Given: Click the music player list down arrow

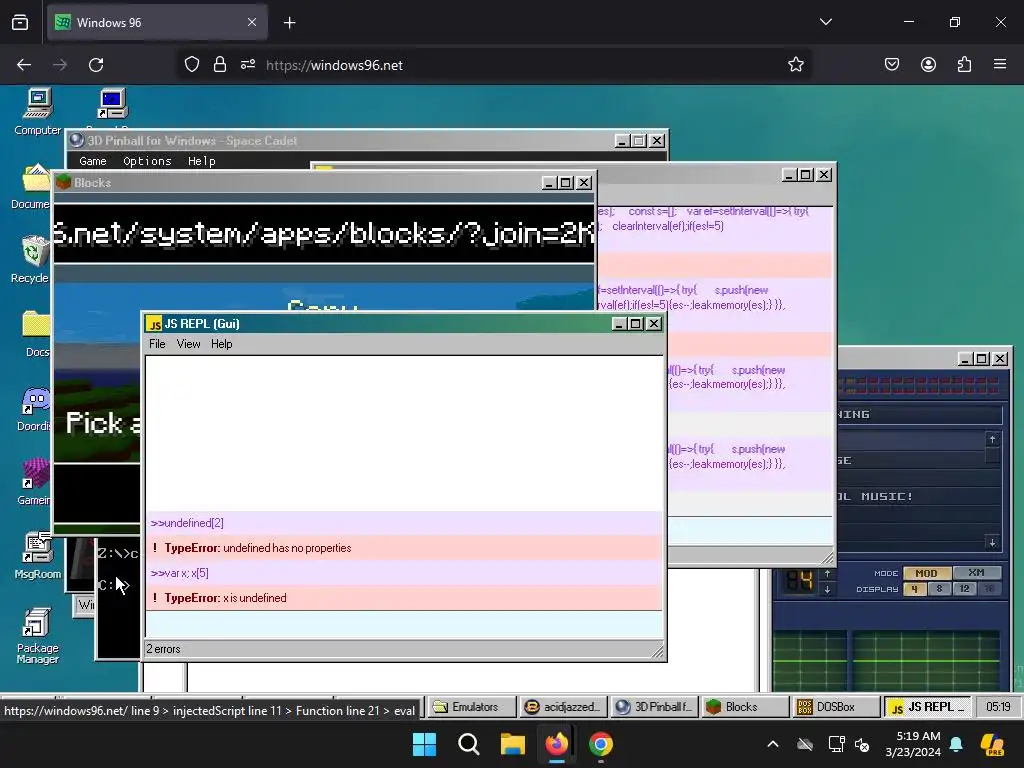Looking at the screenshot, I should [992, 542].
